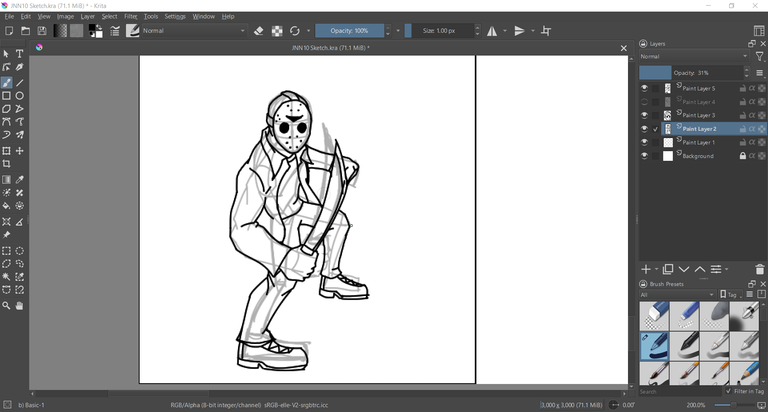Expand layer properties dropdown arrow

(726, 269)
